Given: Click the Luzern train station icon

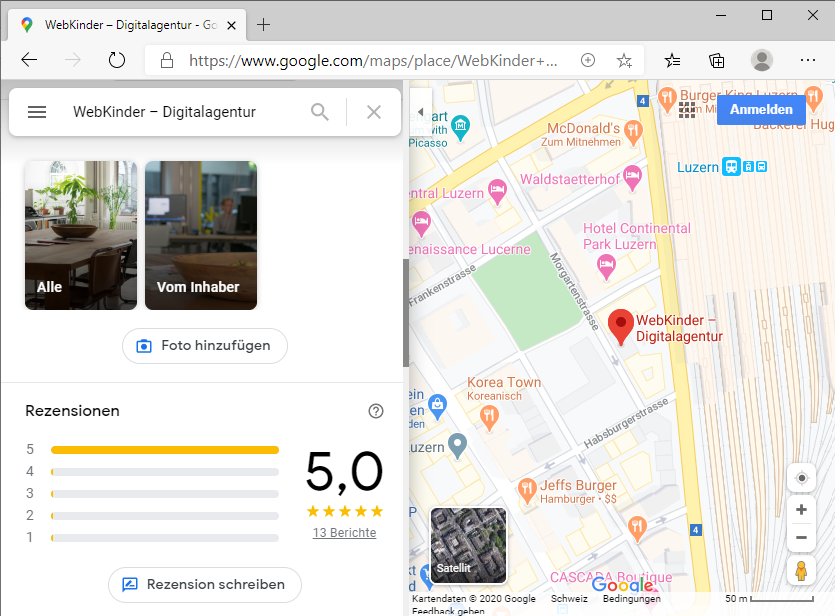Looking at the screenshot, I should pyautogui.click(x=731, y=167).
